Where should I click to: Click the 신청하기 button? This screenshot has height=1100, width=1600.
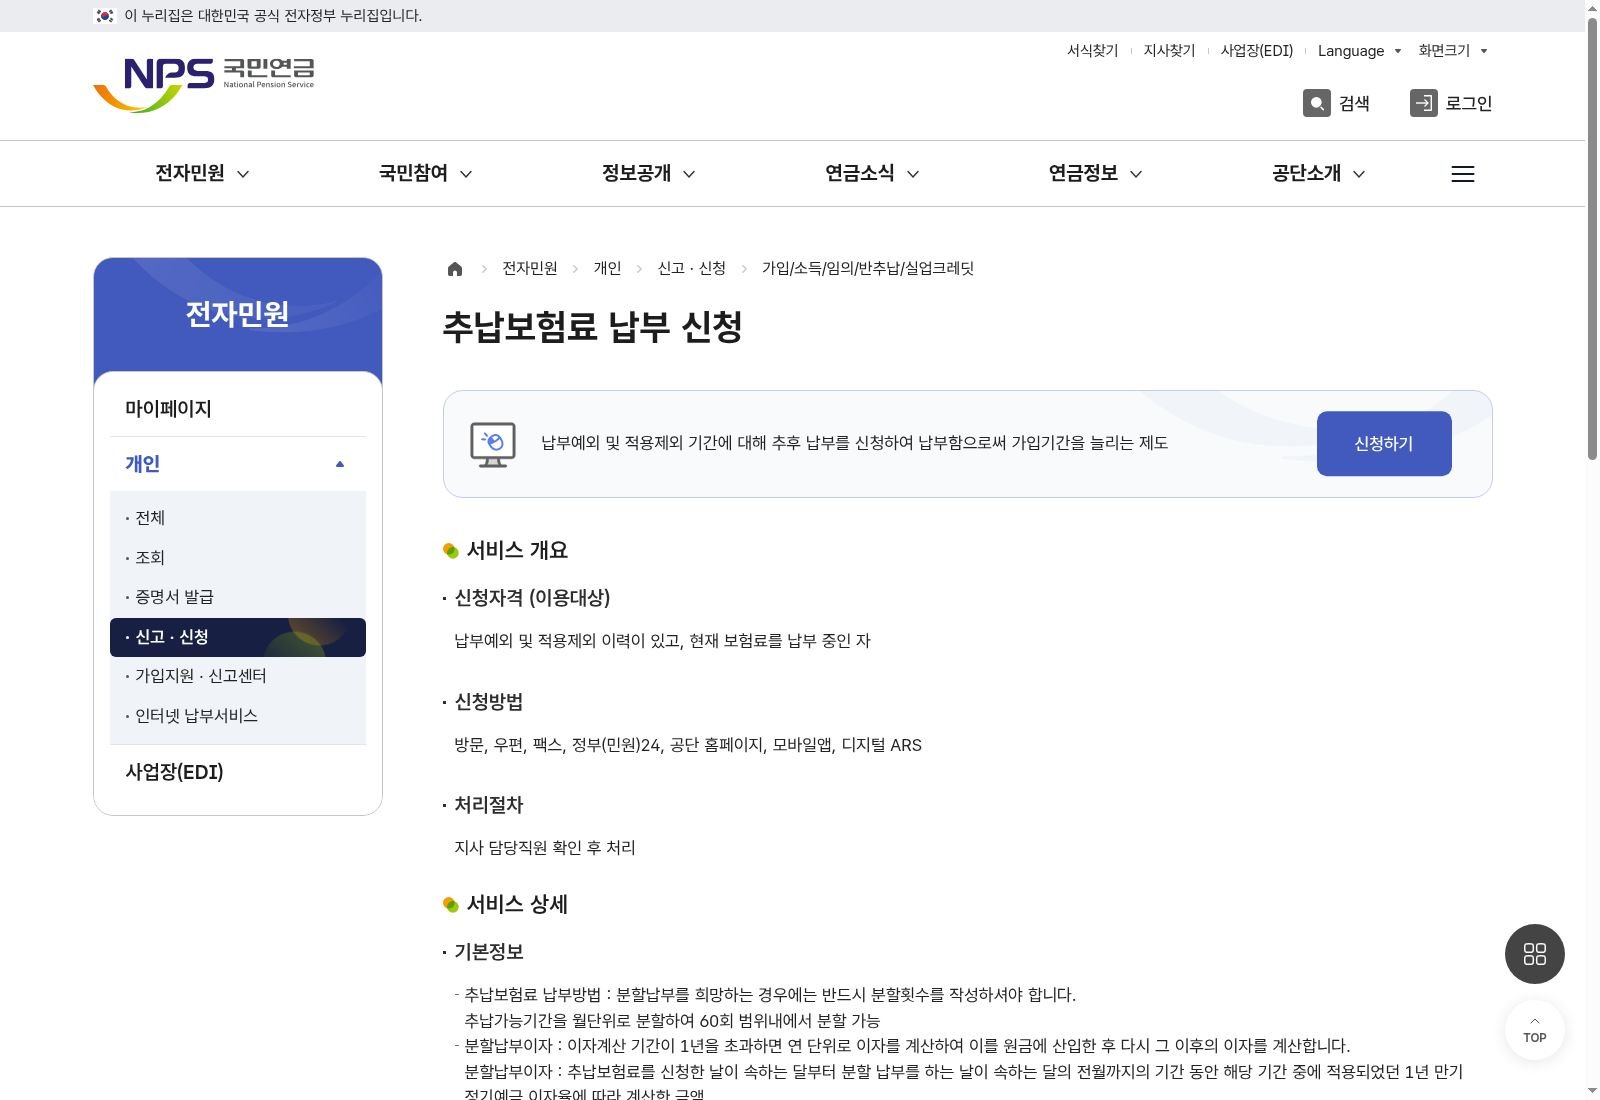[x=1384, y=444]
